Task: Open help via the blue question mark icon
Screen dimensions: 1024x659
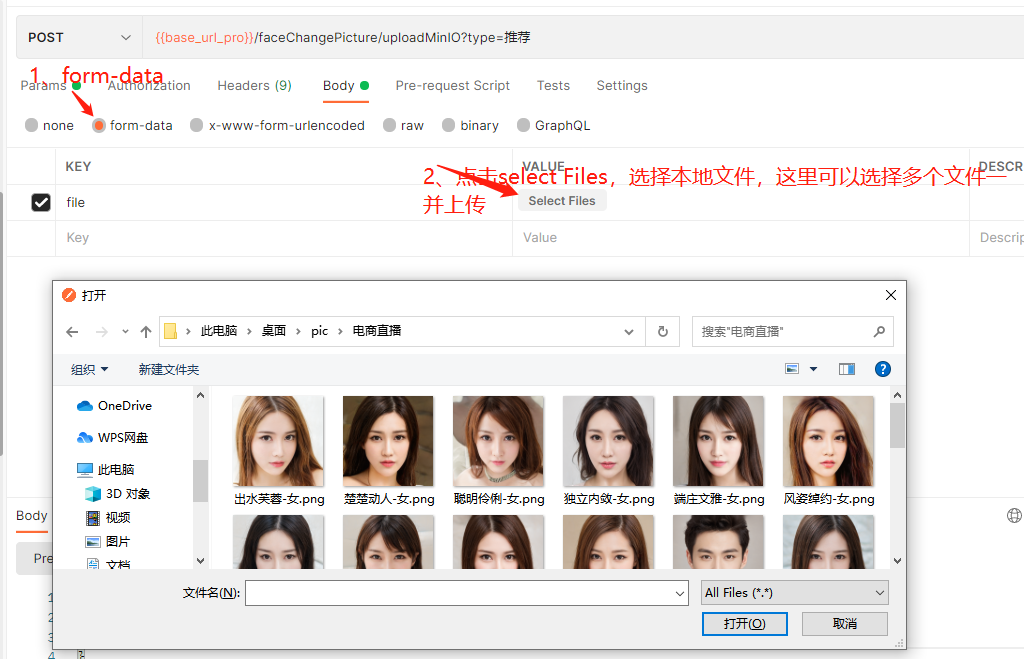Action: tap(882, 368)
